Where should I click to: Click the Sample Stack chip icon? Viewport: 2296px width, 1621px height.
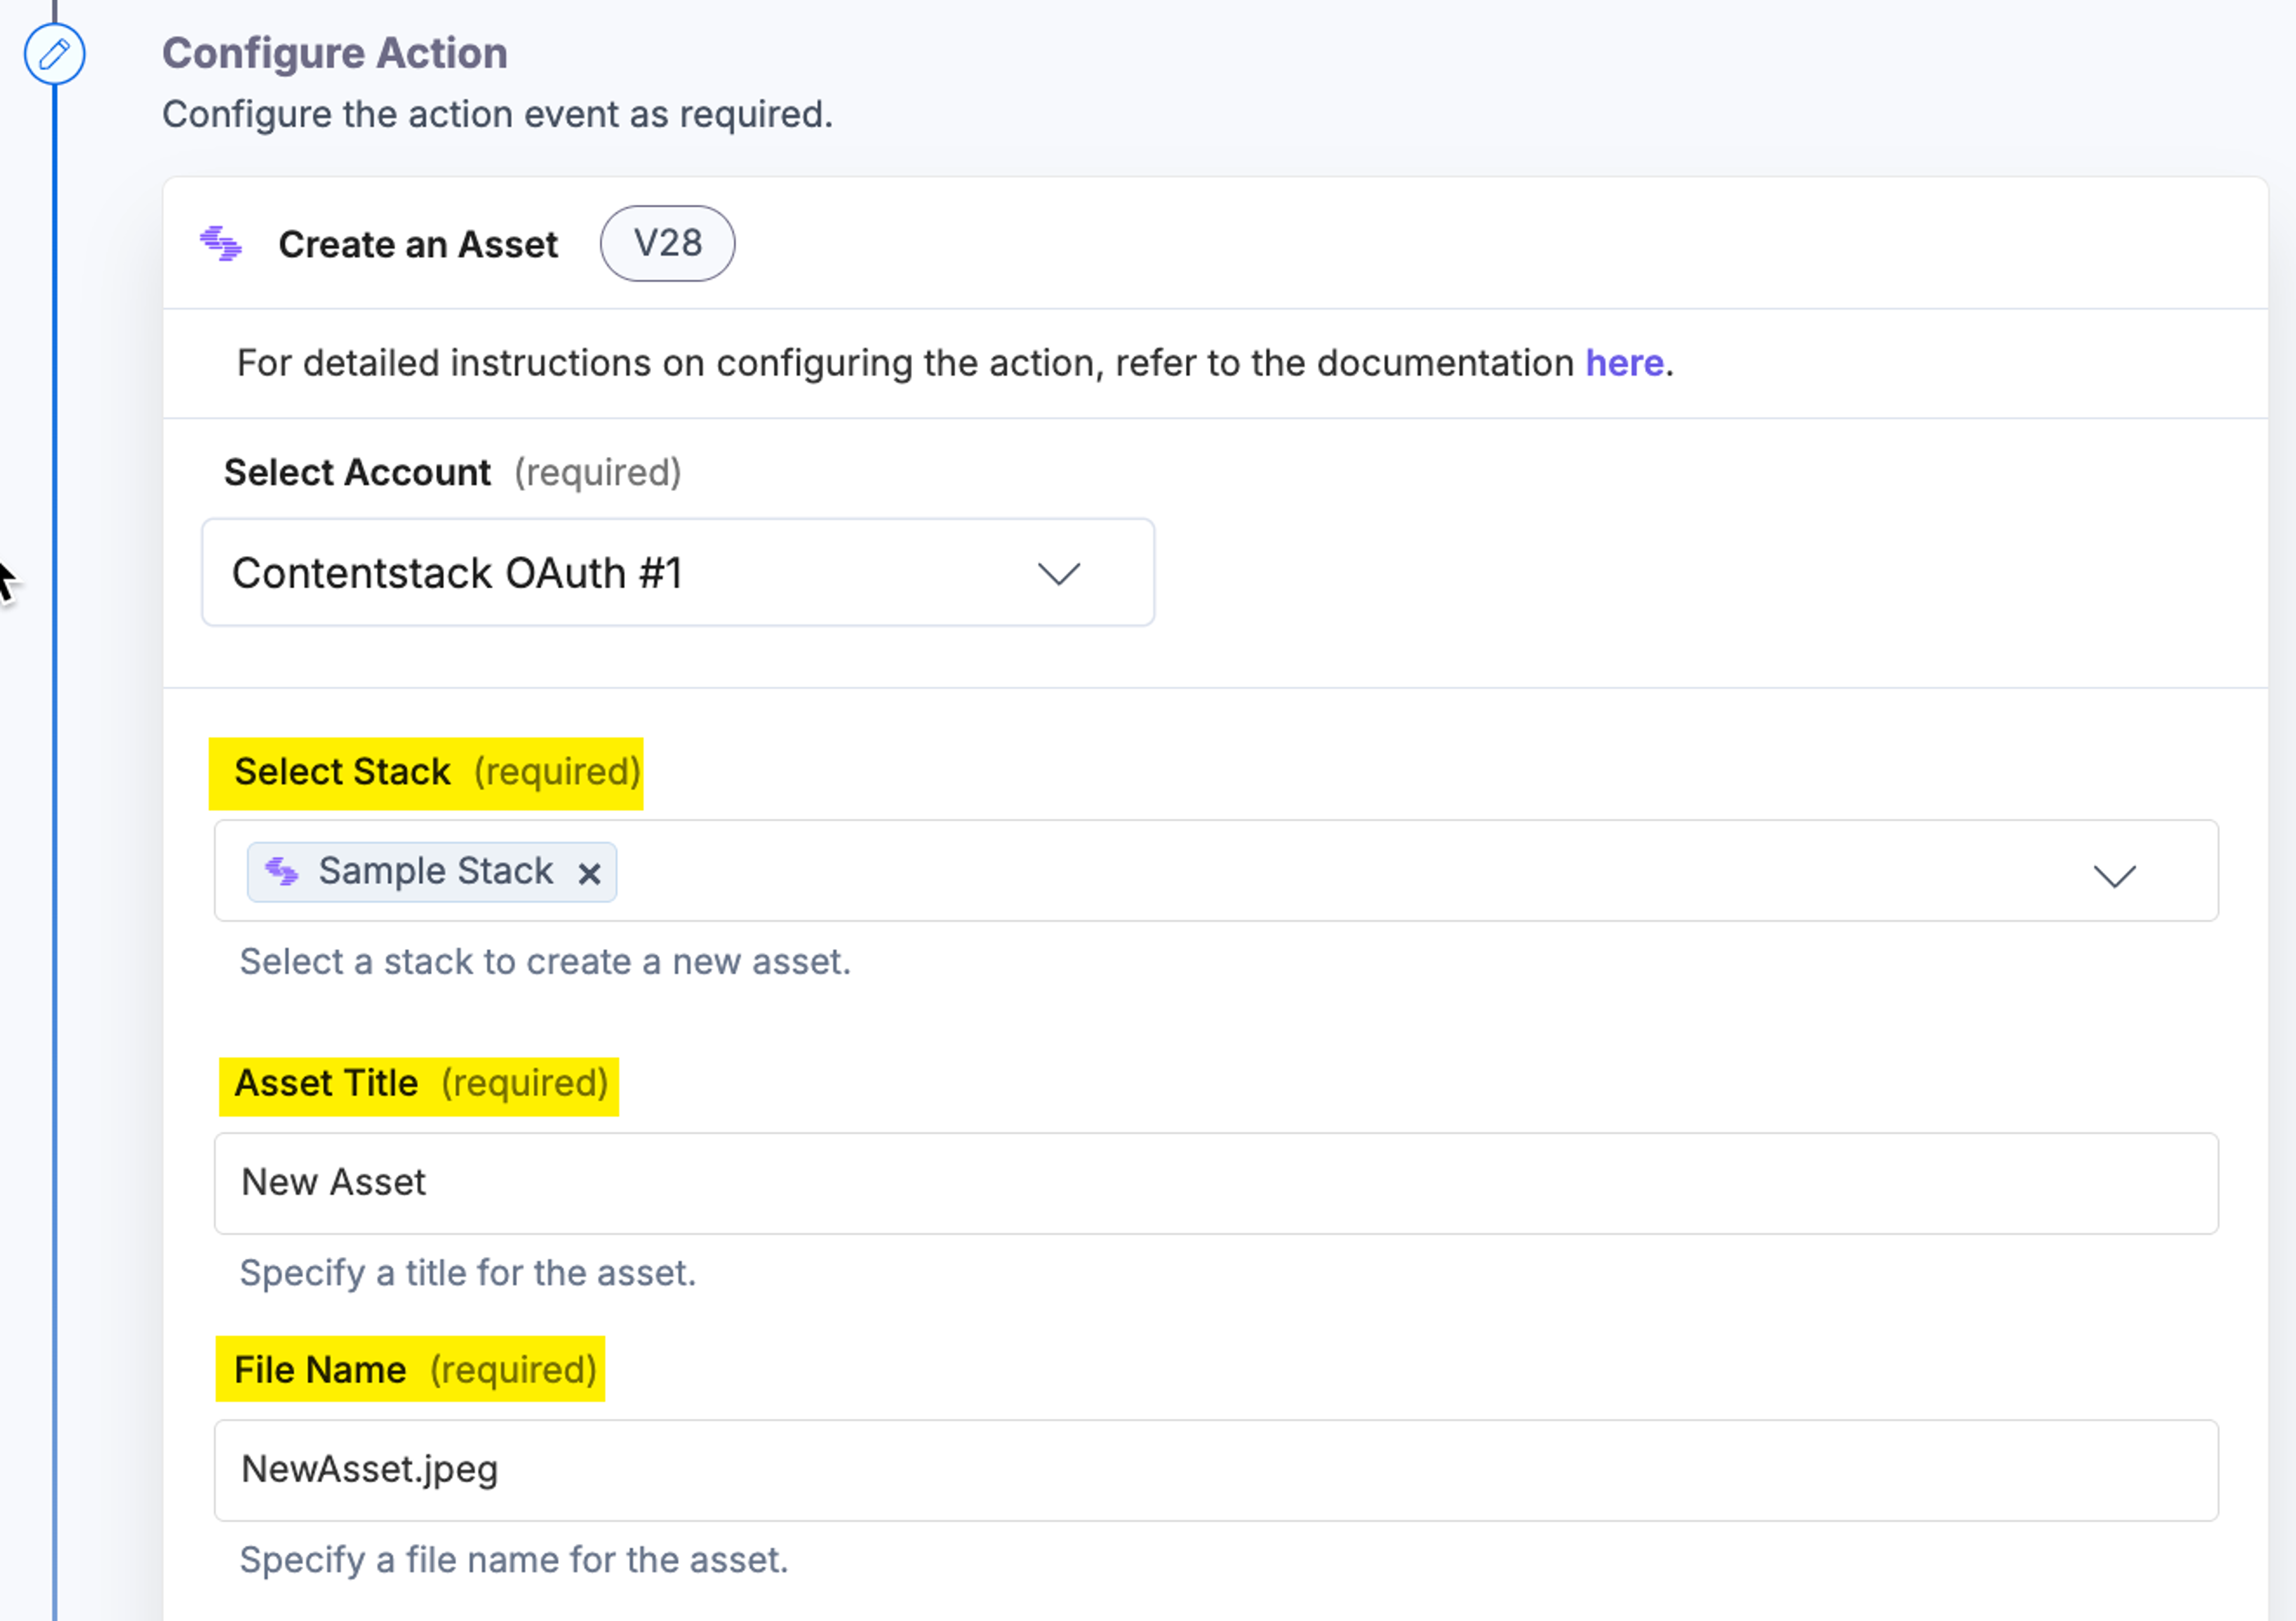(x=281, y=871)
